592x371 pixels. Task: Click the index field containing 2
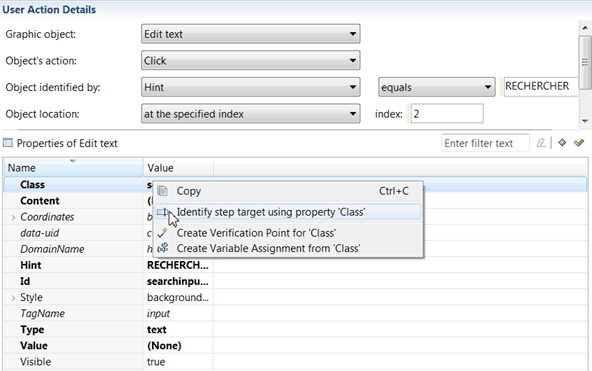(447, 114)
